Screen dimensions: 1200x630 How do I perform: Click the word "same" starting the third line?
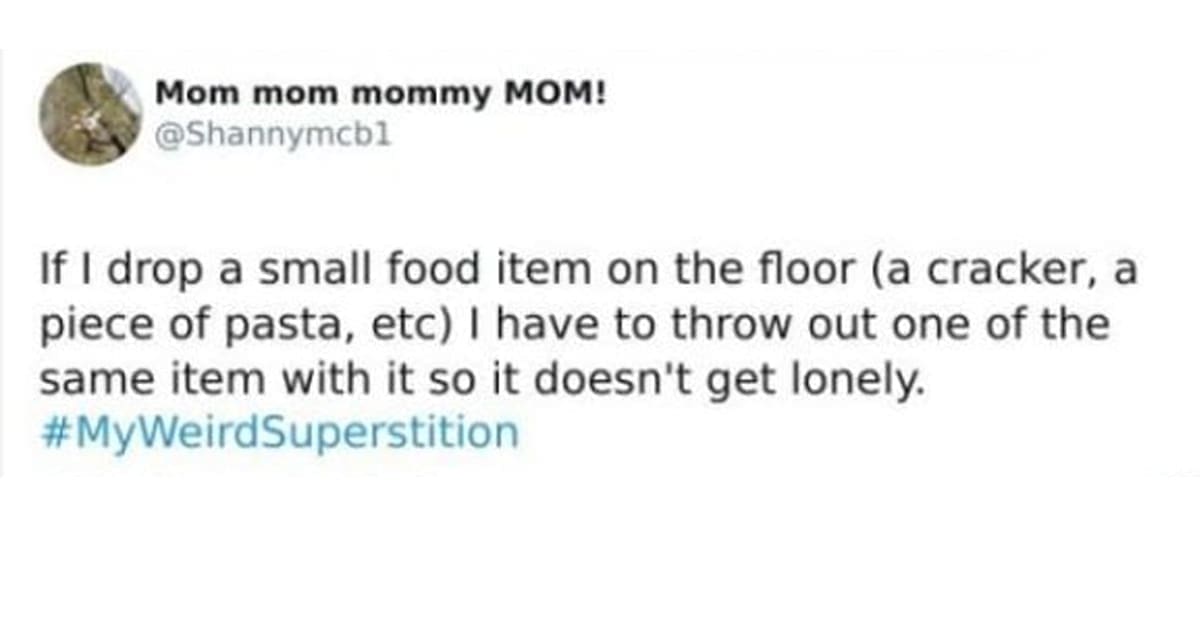pyautogui.click(x=88, y=380)
